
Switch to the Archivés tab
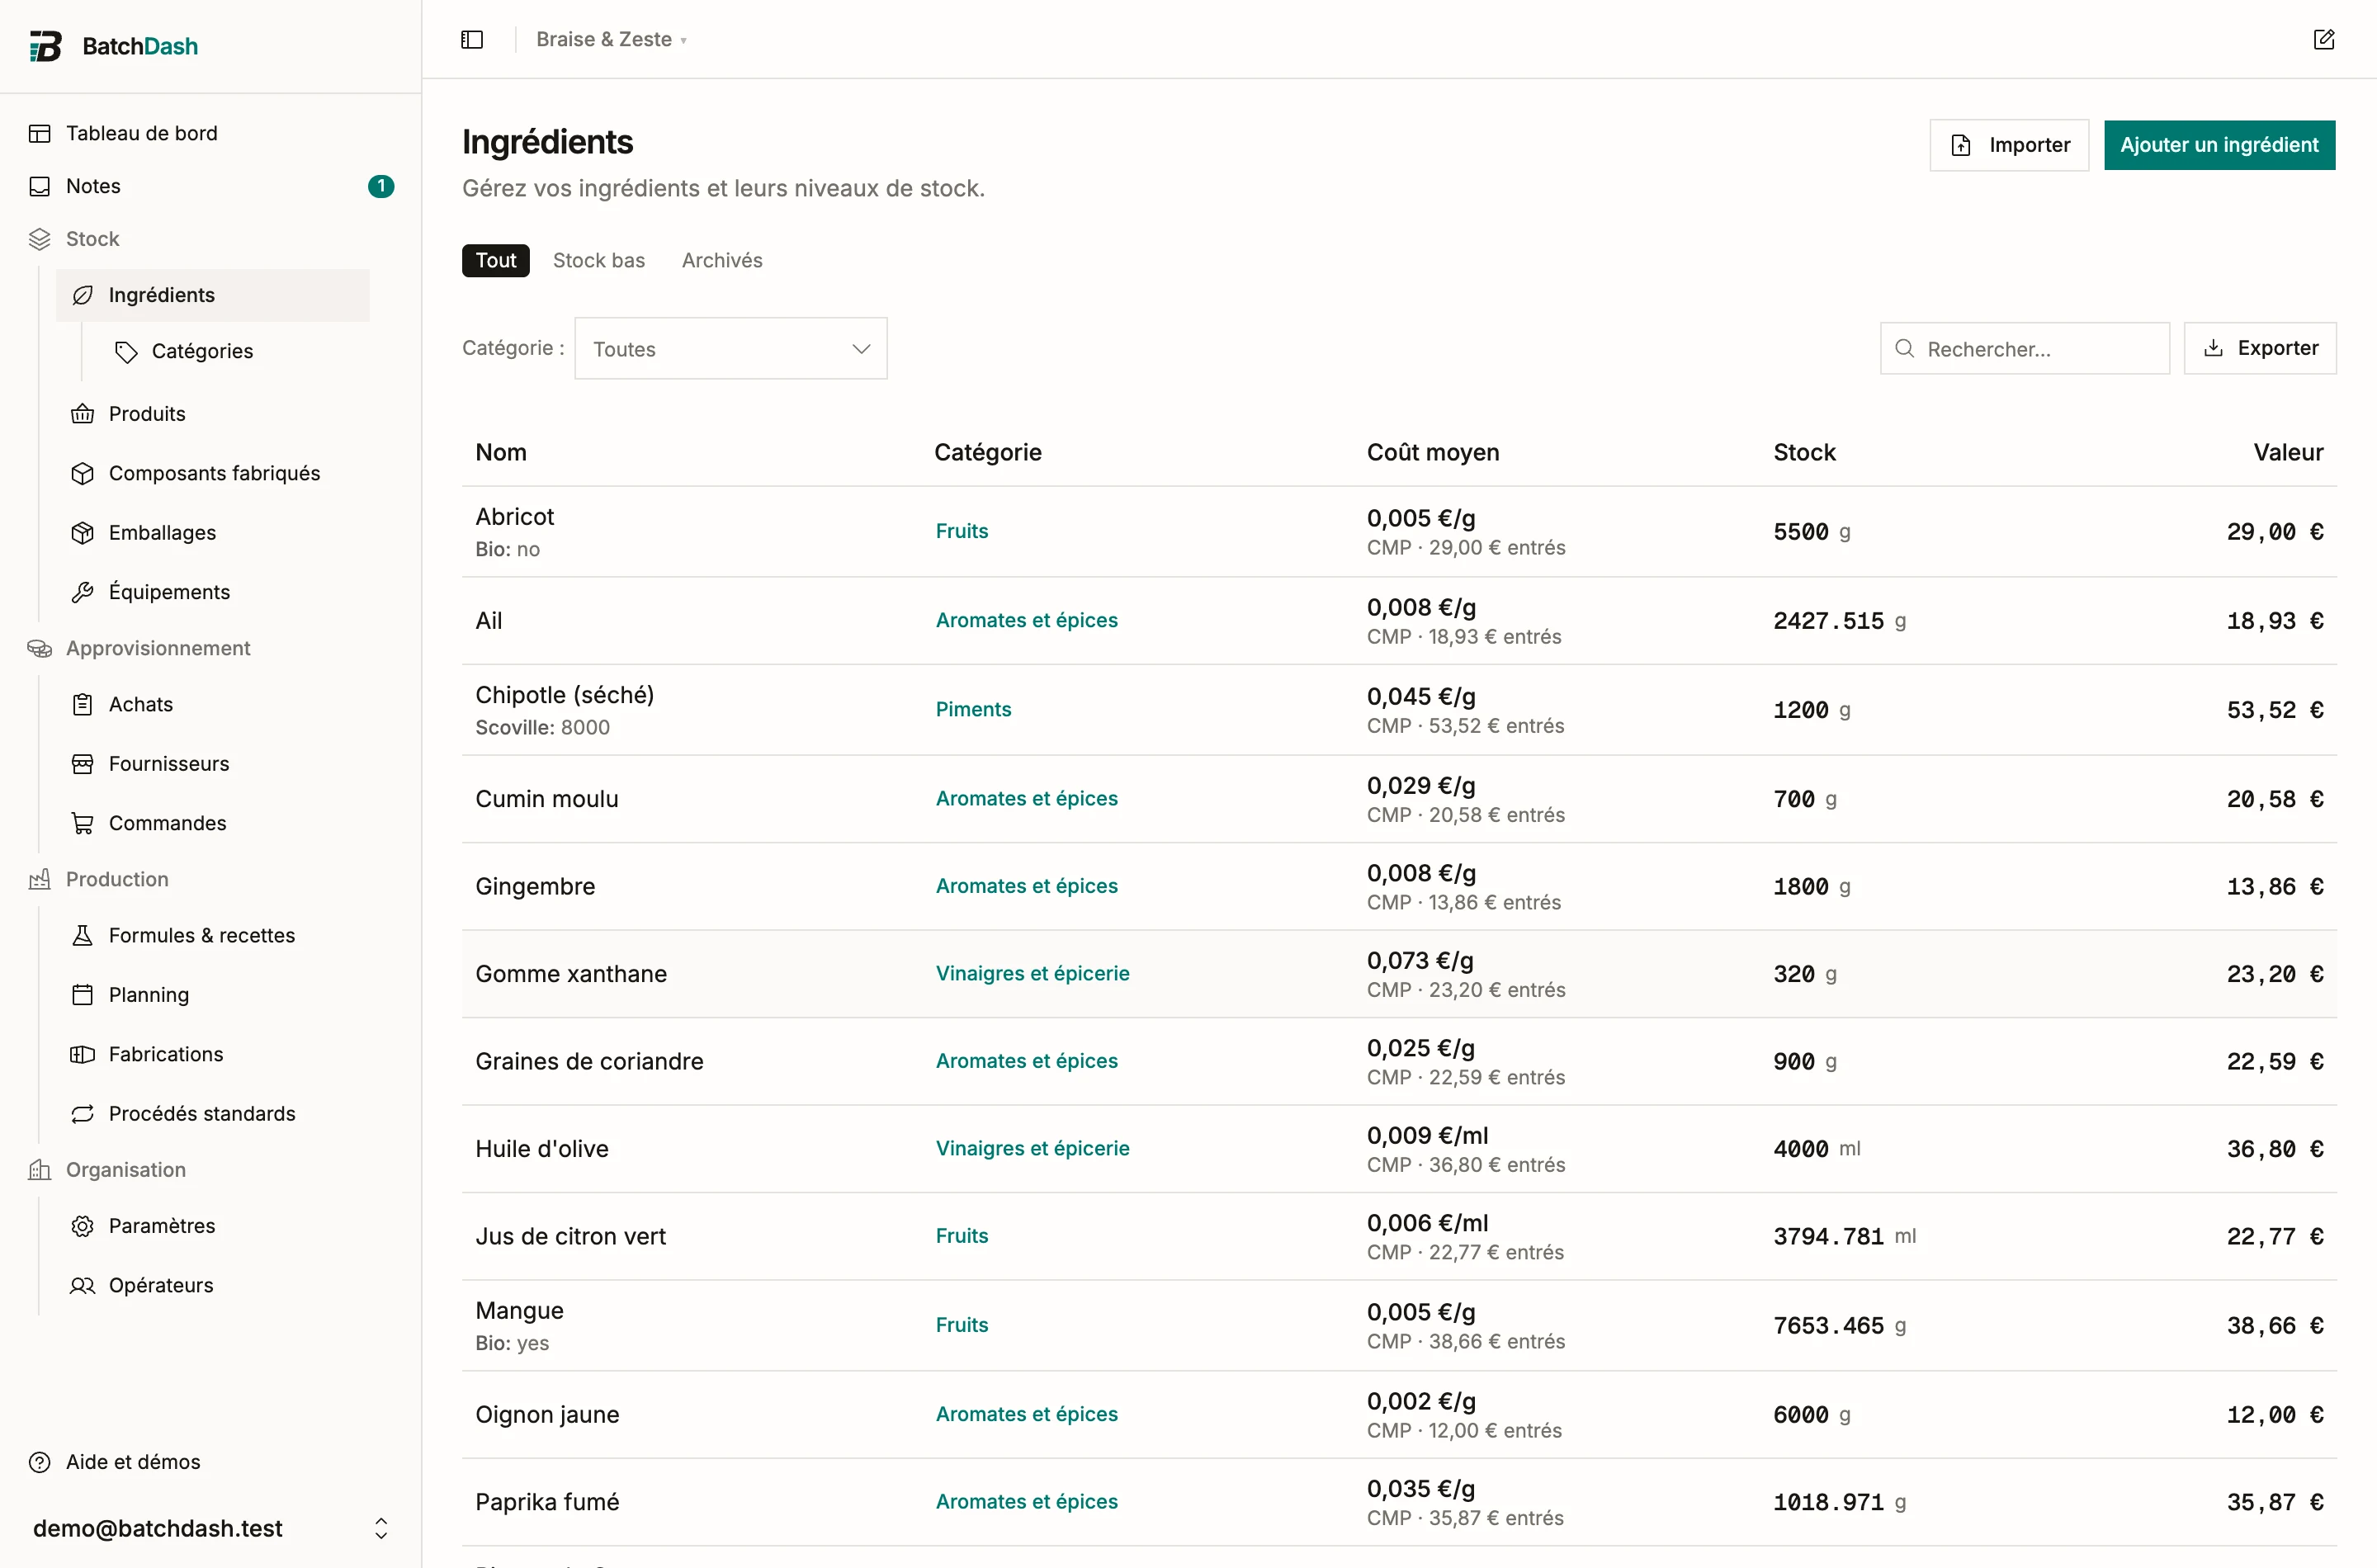click(722, 260)
